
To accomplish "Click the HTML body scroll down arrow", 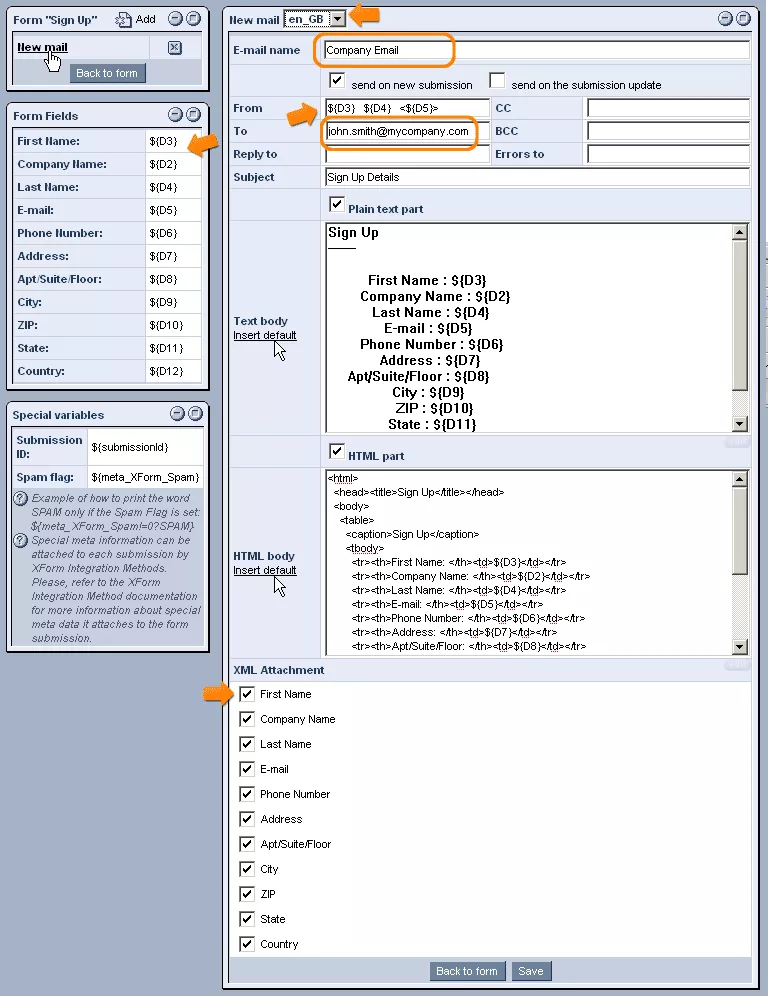I will point(739,647).
